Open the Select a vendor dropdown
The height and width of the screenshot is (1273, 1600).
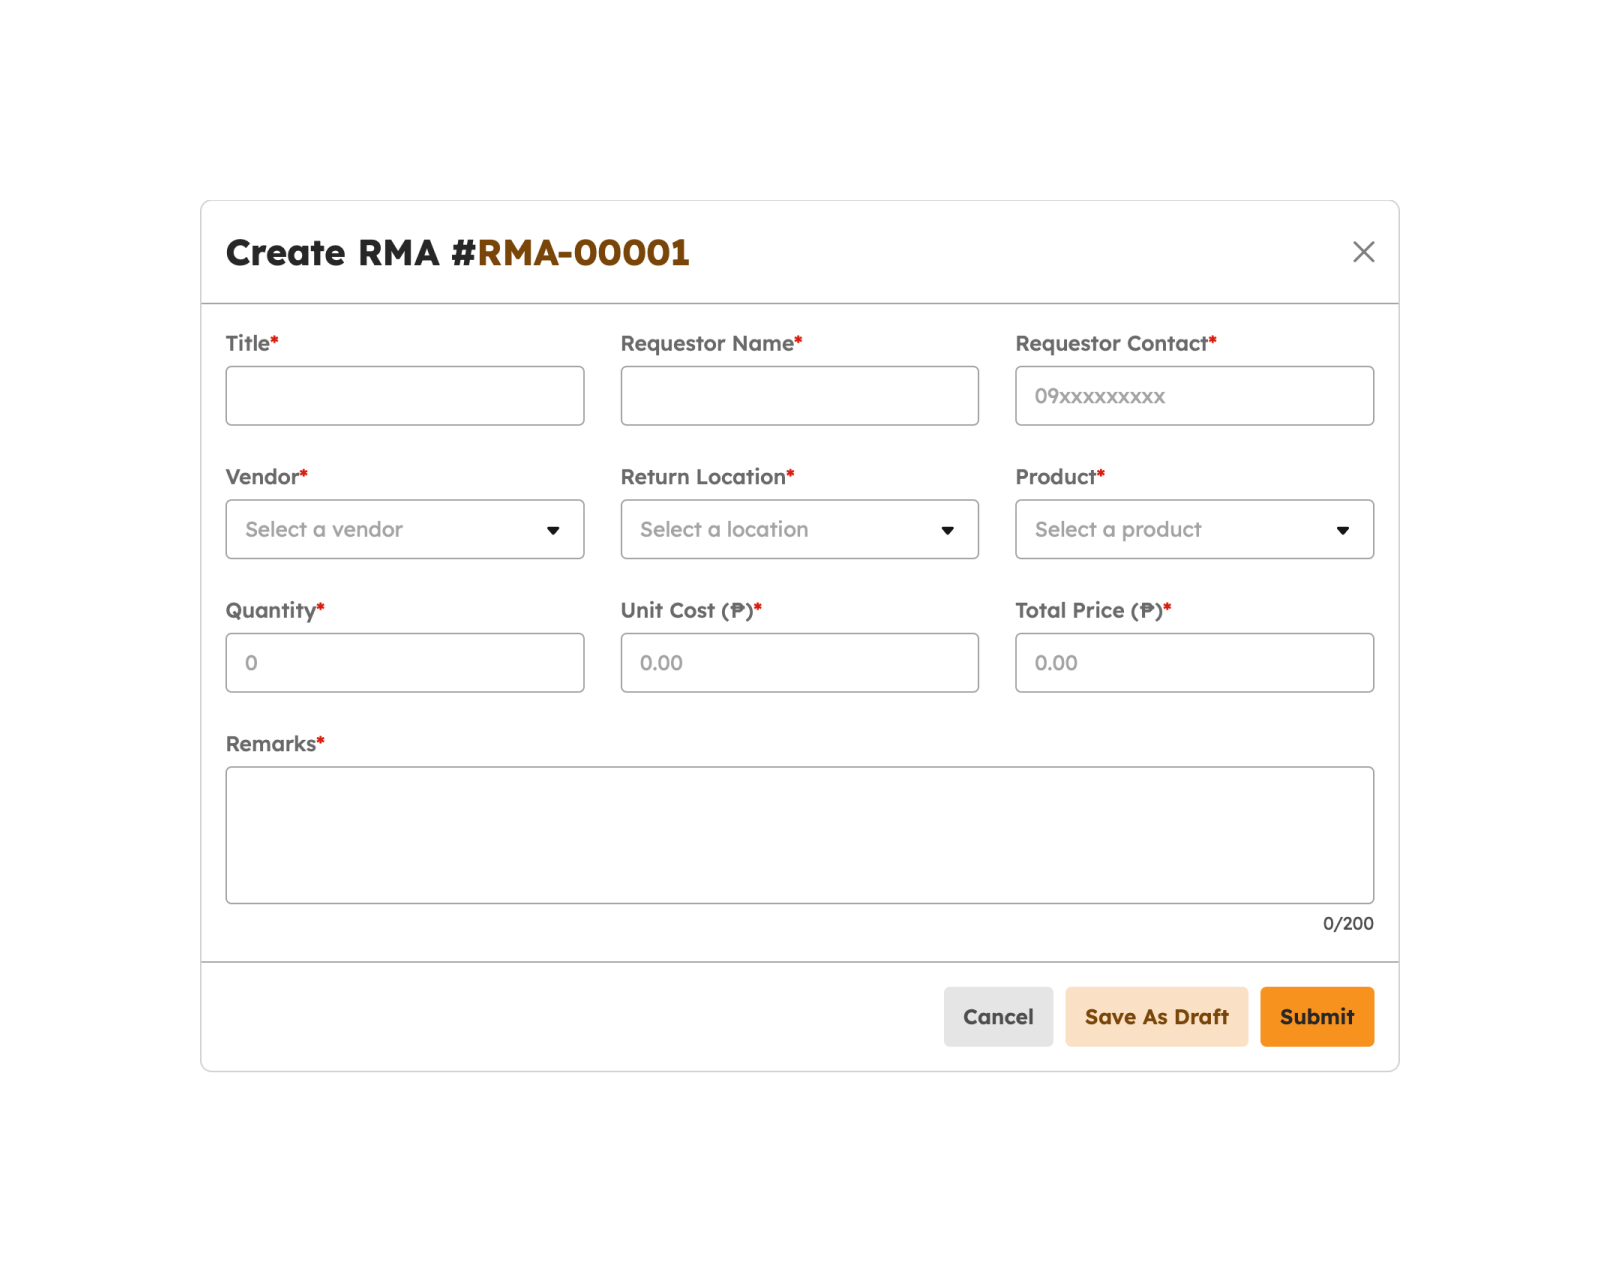click(405, 529)
